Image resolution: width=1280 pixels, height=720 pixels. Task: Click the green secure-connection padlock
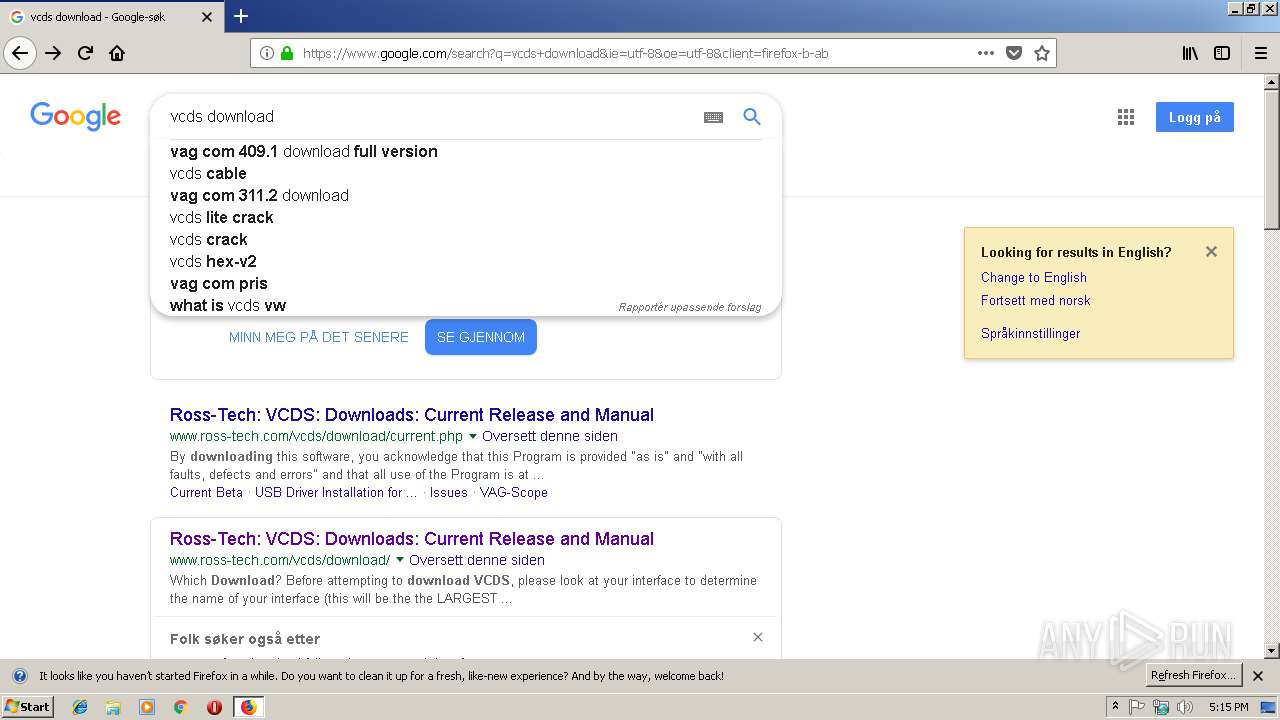287,53
